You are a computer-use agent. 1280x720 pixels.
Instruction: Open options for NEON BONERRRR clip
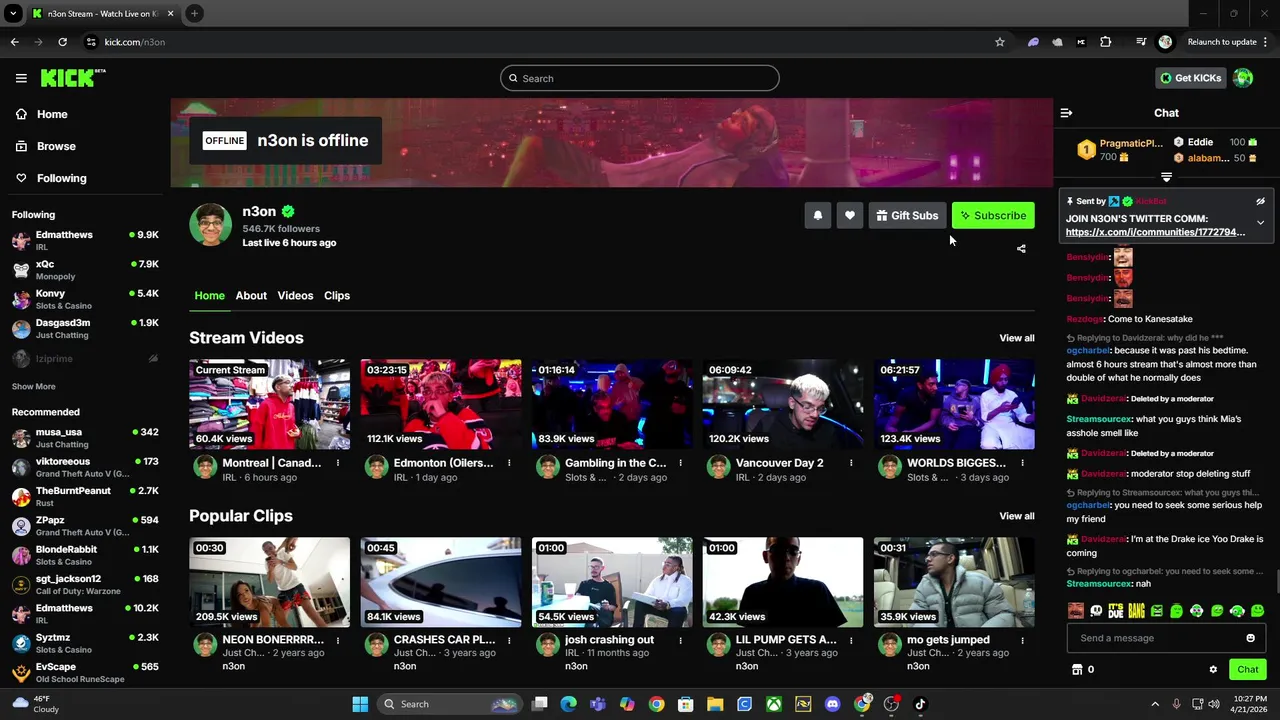(x=338, y=640)
